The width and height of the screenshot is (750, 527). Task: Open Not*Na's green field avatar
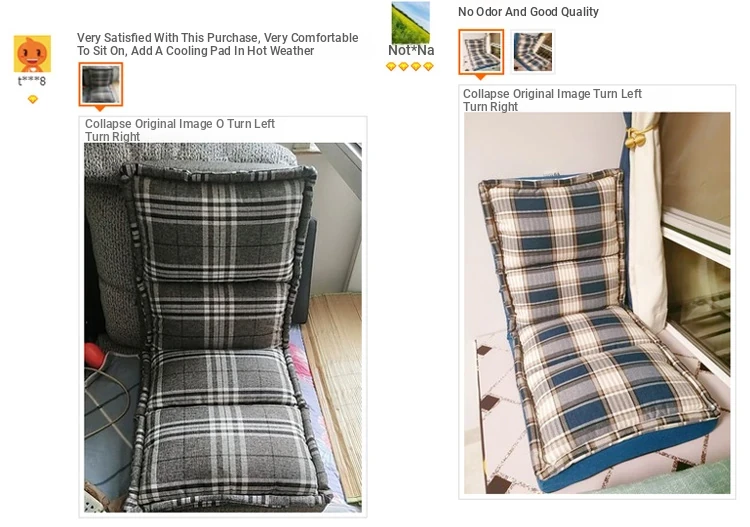tap(410, 22)
